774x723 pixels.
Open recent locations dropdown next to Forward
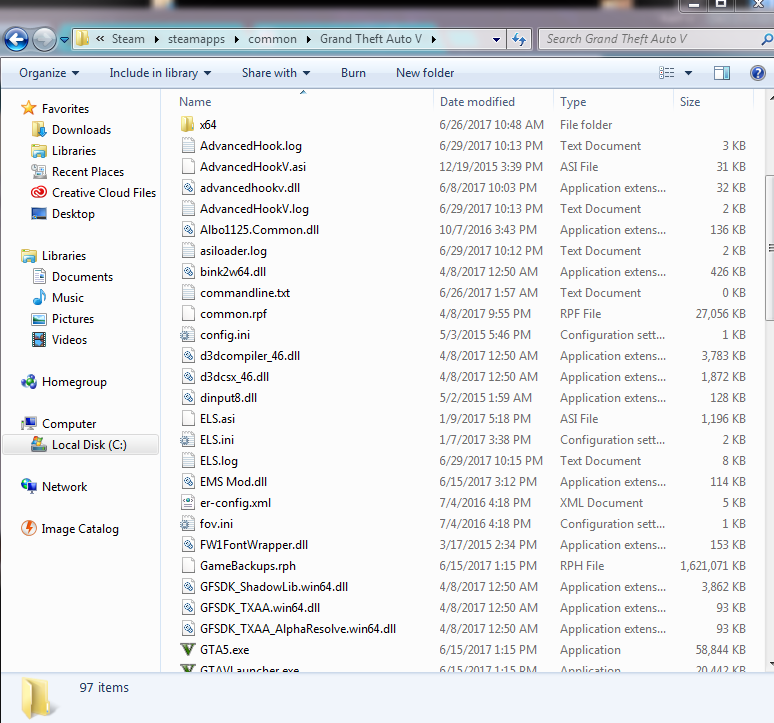tap(64, 39)
